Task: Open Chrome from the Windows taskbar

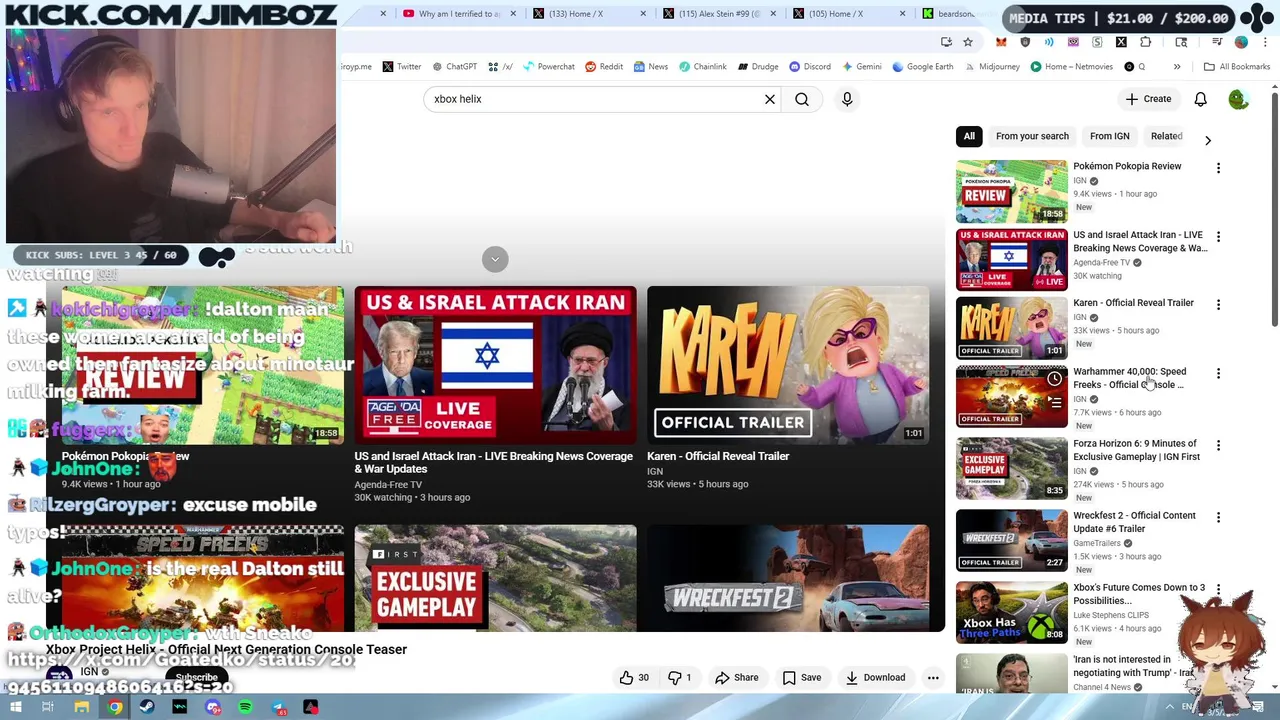Action: (115, 707)
